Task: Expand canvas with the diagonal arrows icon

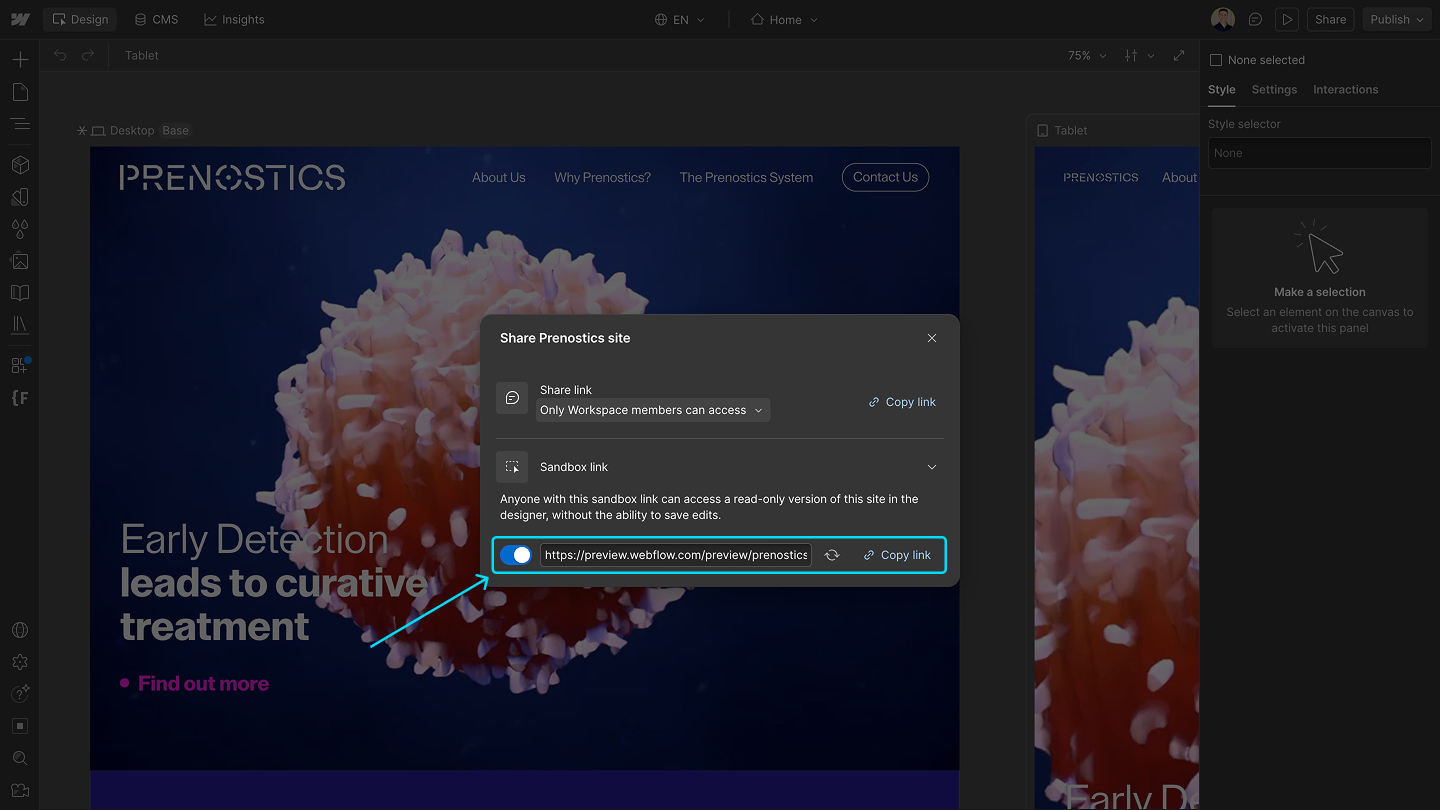Action: [1179, 55]
